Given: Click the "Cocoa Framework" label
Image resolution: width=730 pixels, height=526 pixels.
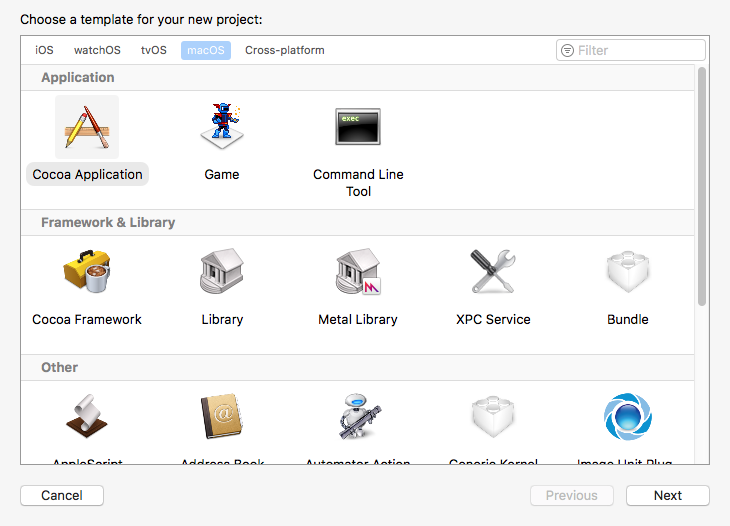Looking at the screenshot, I should 87,319.
